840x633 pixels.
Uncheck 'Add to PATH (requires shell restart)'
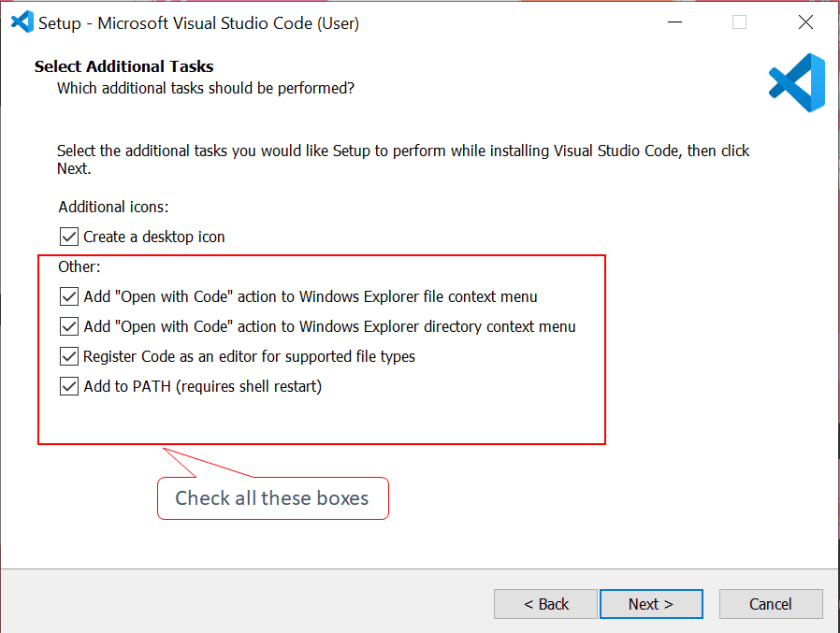tap(68, 386)
